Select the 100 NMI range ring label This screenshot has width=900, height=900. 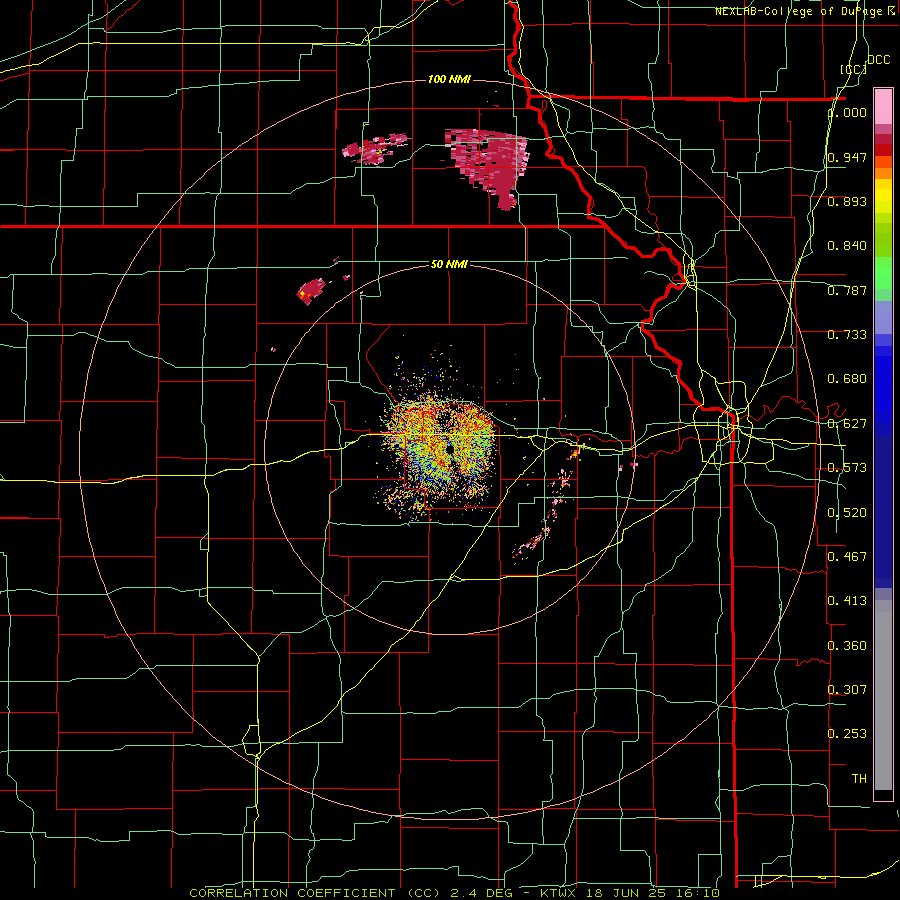click(449, 79)
